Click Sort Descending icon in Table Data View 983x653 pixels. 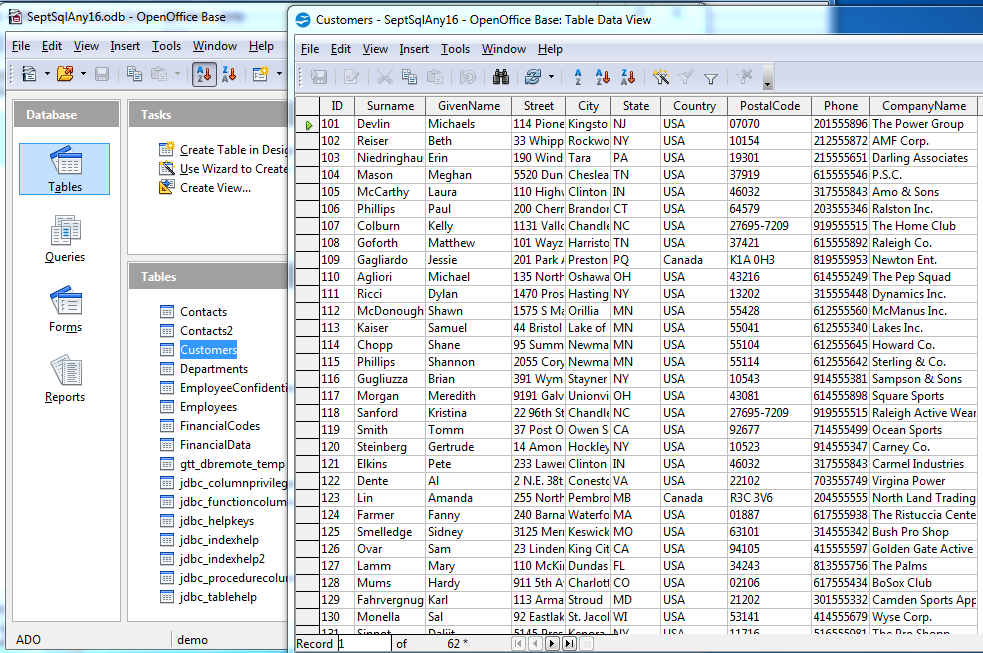(628, 77)
